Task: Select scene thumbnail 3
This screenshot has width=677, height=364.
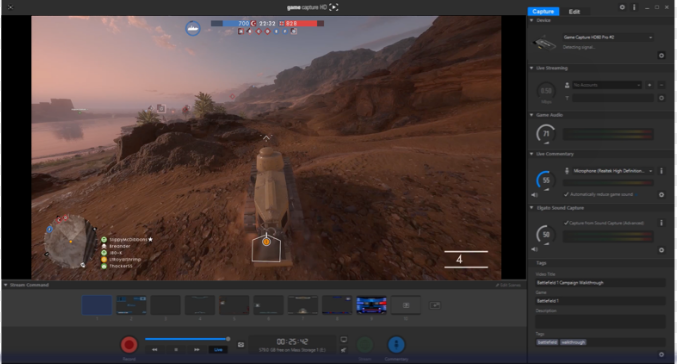Action: click(165, 305)
